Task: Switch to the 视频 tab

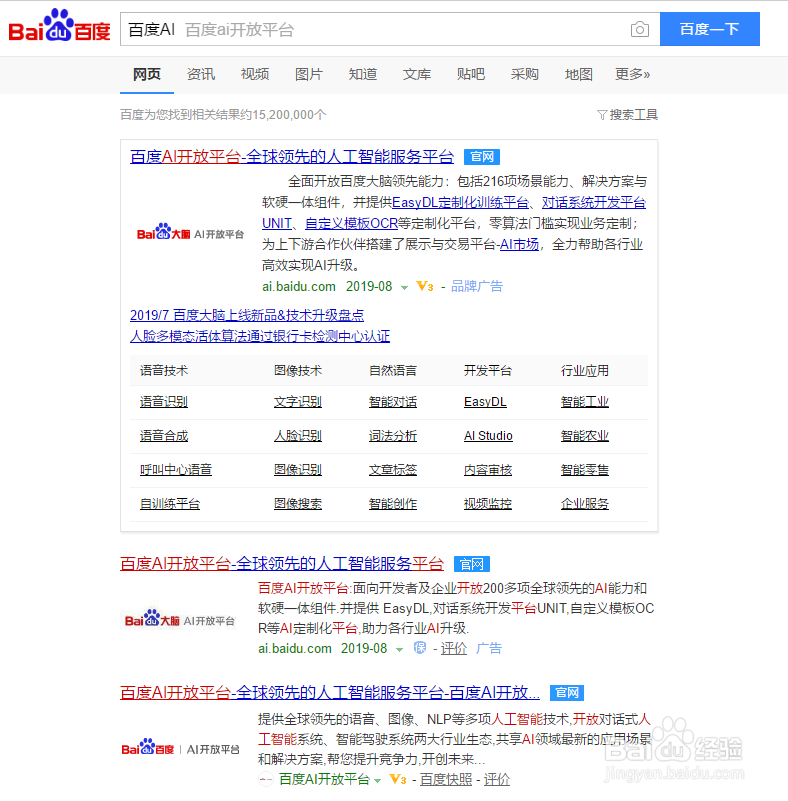Action: click(255, 75)
